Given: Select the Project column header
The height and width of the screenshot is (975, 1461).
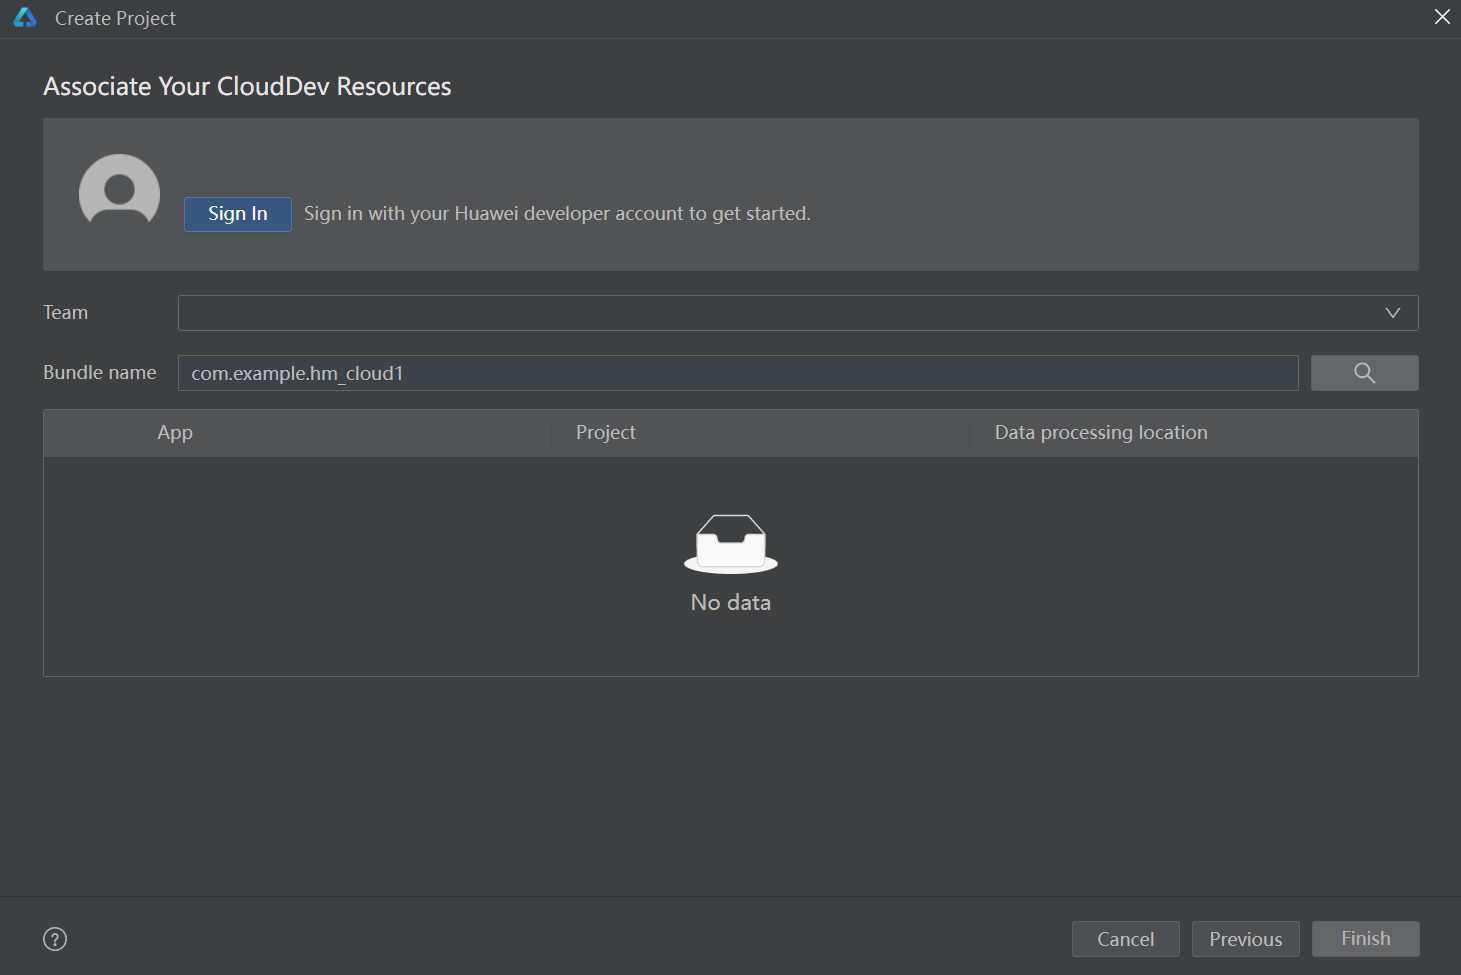Looking at the screenshot, I should coord(605,433).
